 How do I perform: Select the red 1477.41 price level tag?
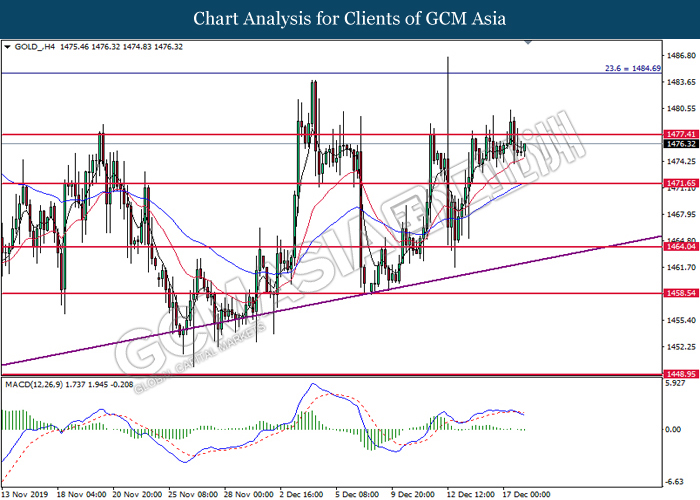point(678,133)
